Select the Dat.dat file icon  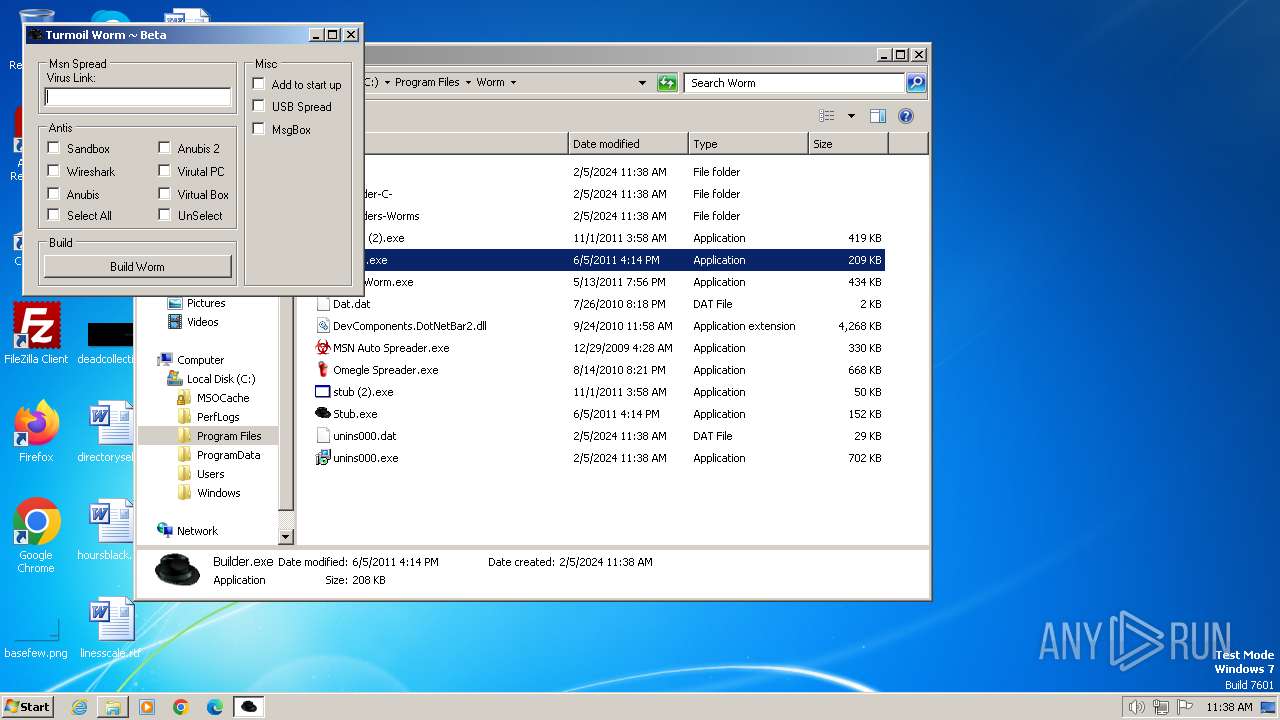click(323, 304)
